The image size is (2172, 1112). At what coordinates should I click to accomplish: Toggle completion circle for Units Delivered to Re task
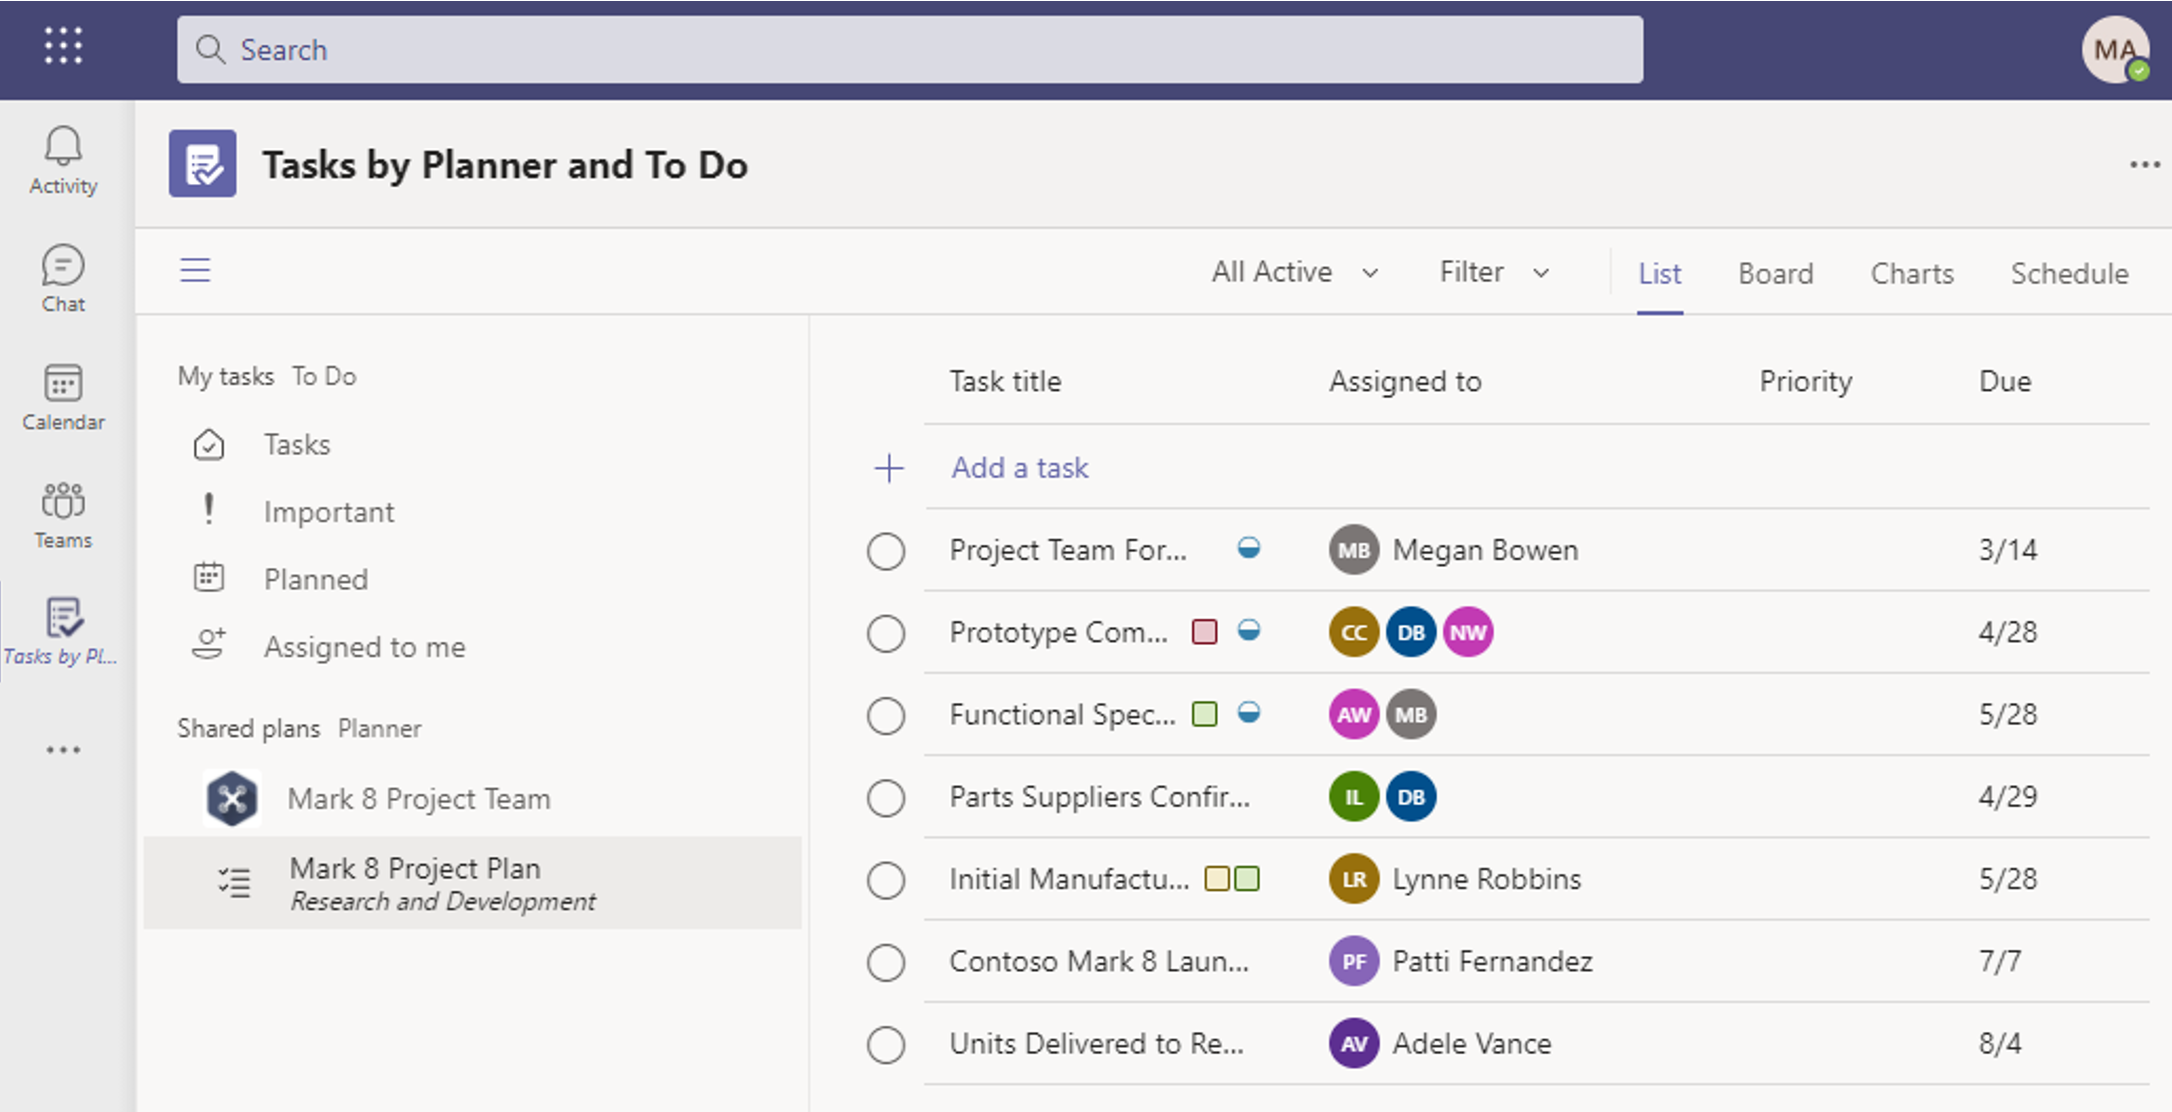point(886,1040)
